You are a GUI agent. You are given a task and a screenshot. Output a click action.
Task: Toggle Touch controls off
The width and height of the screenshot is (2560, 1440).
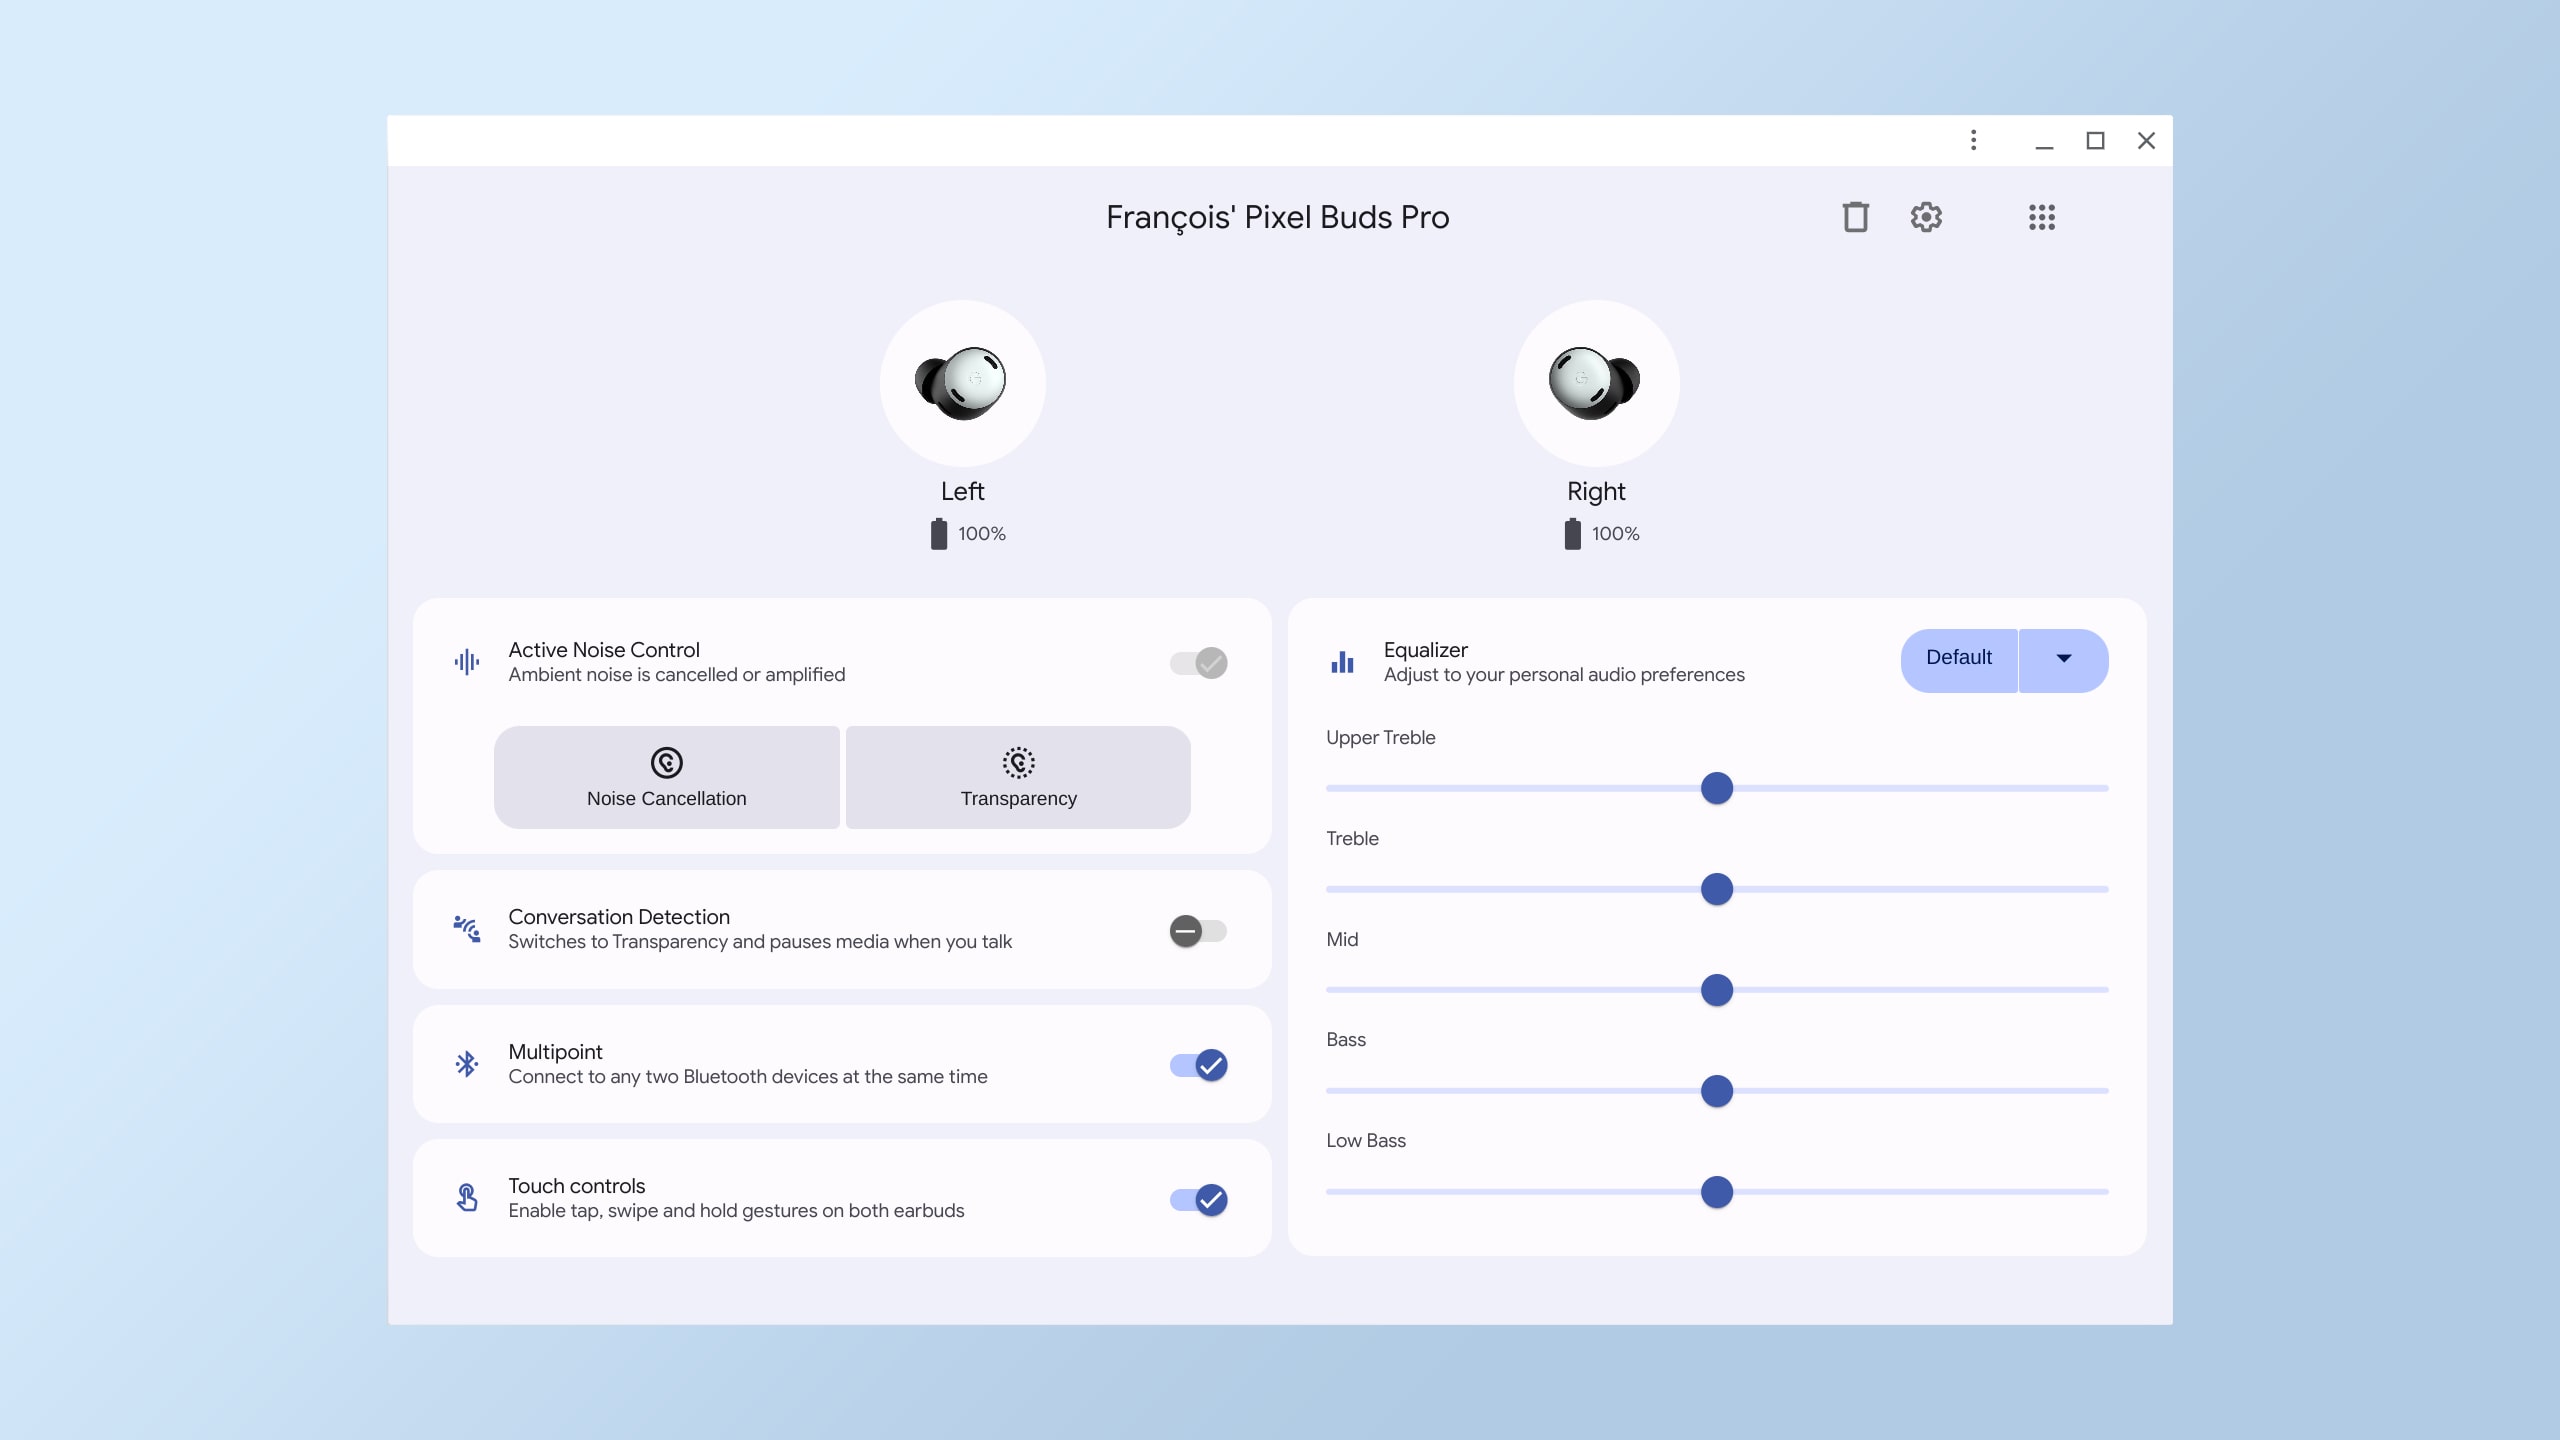pyautogui.click(x=1199, y=1199)
